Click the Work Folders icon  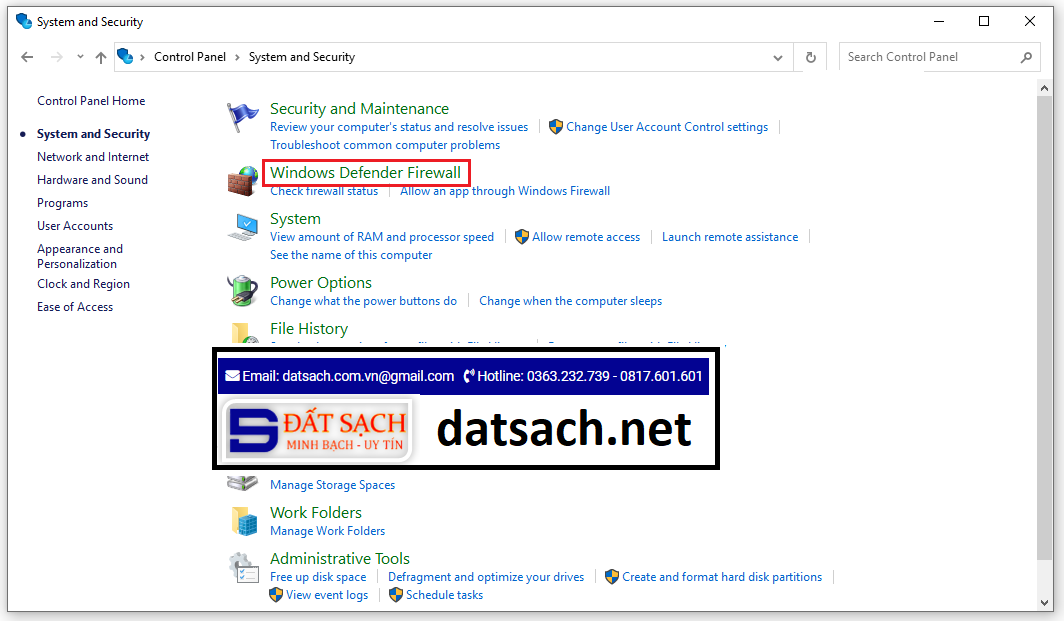click(242, 521)
